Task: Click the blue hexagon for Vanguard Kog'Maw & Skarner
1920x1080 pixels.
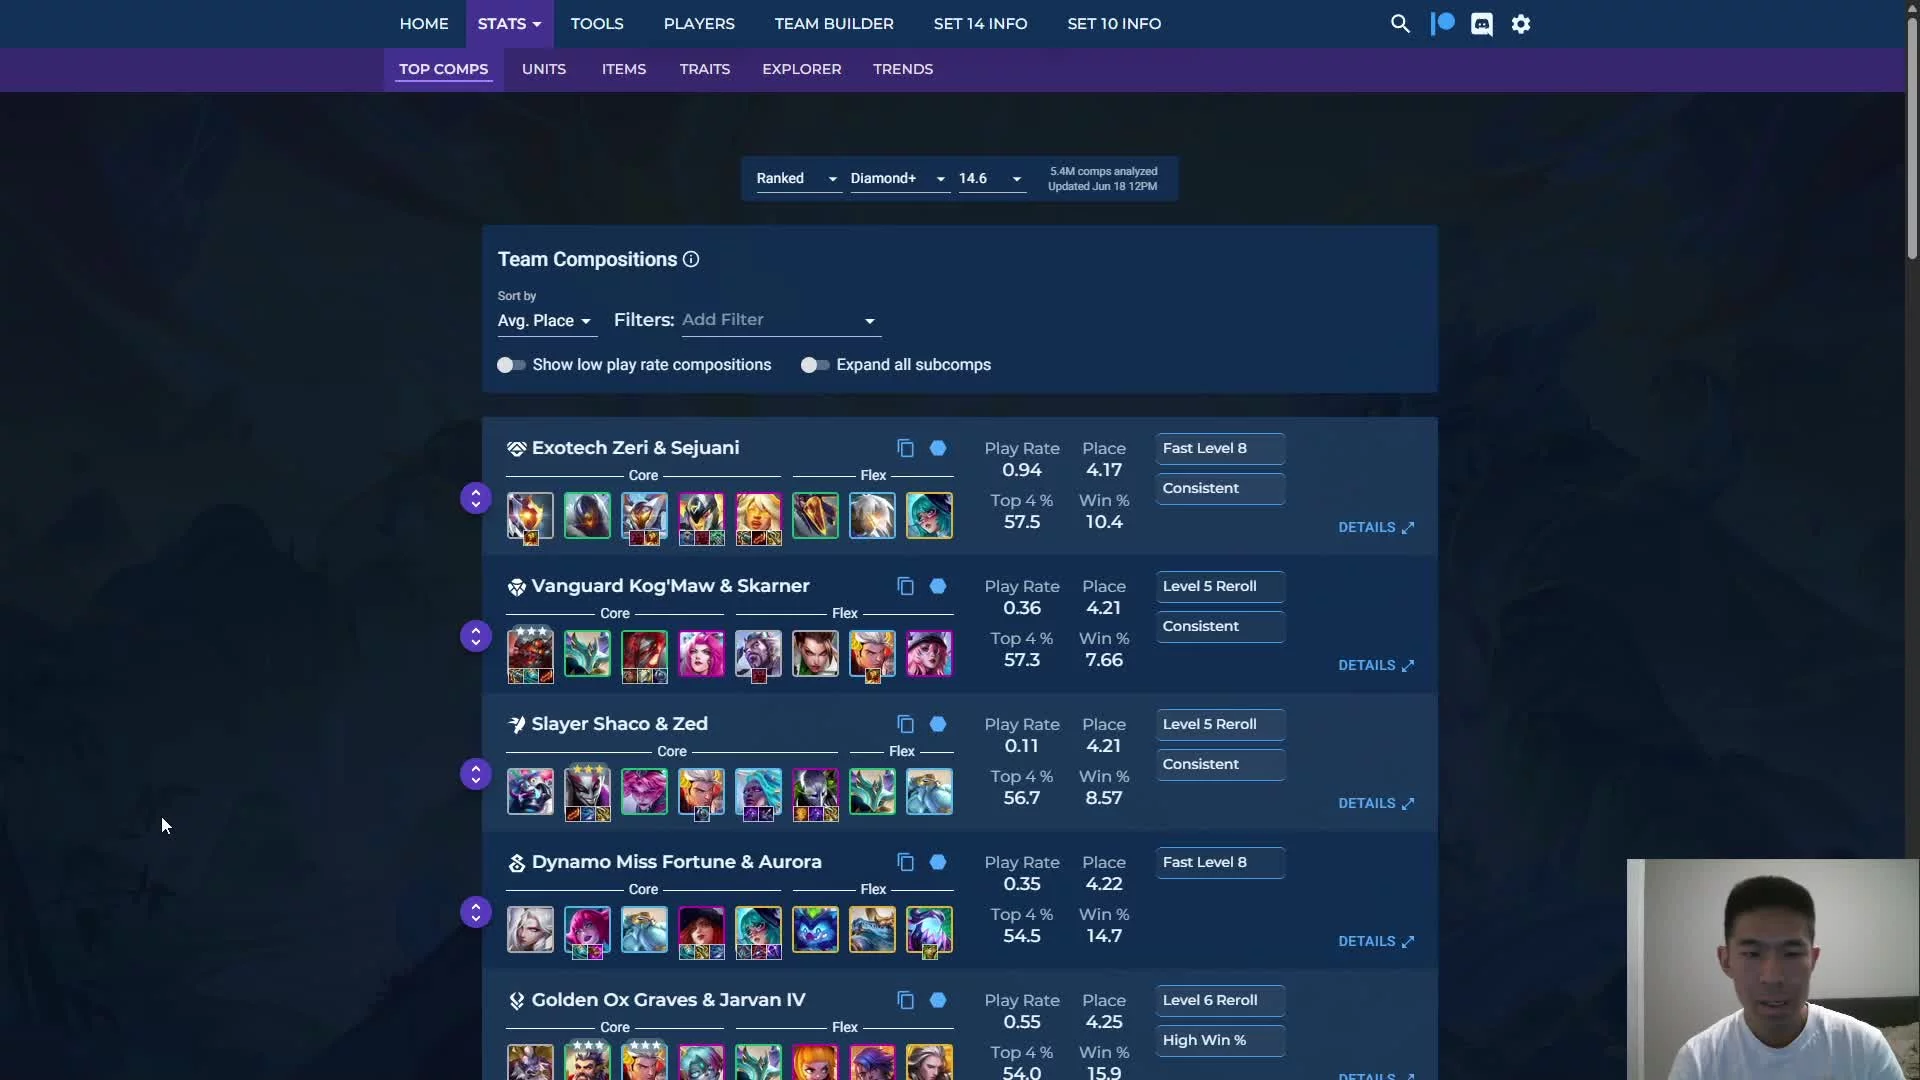Action: [x=938, y=587]
